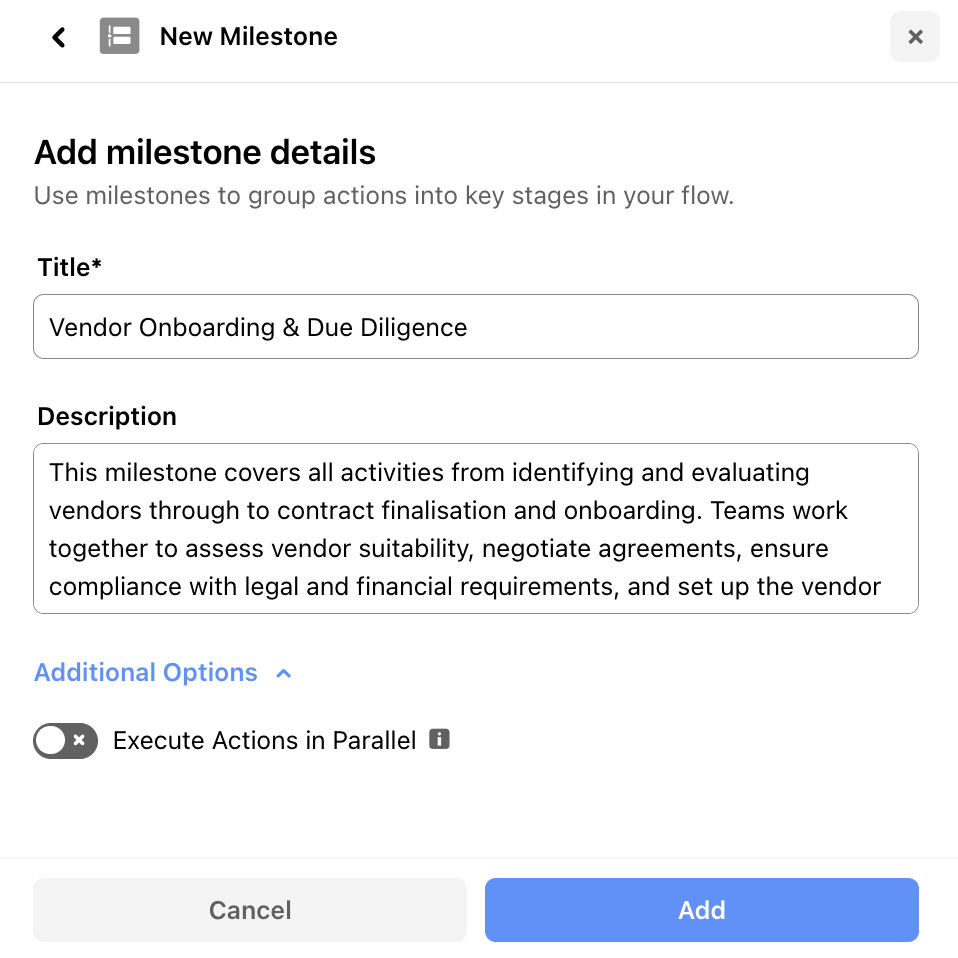Close the New Milestone dialog
The width and height of the screenshot is (958, 958).
tap(914, 37)
